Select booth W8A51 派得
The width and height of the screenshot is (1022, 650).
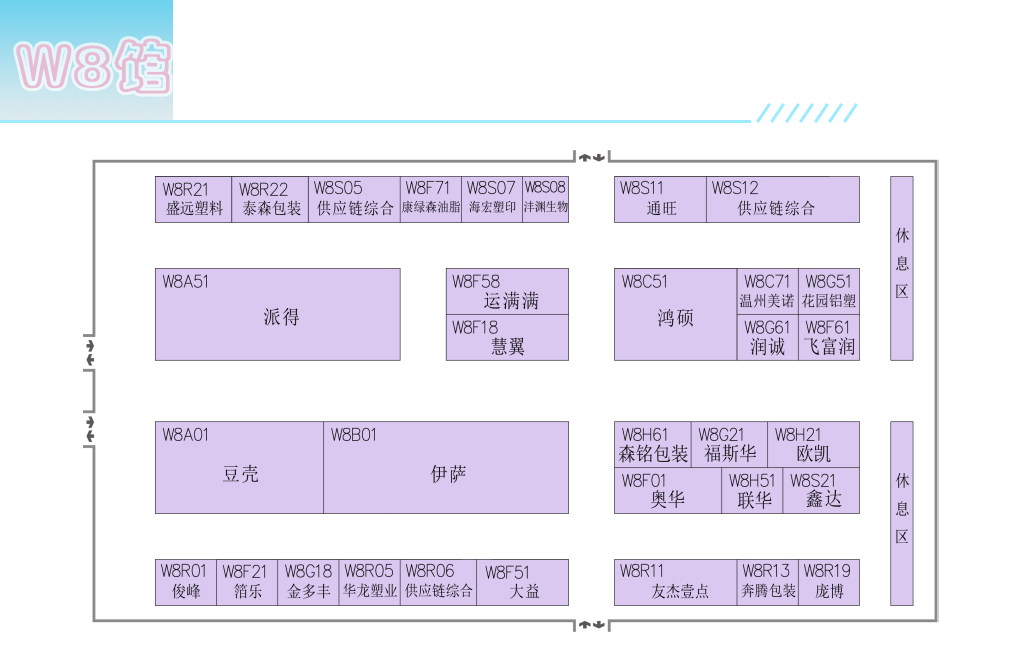(277, 314)
